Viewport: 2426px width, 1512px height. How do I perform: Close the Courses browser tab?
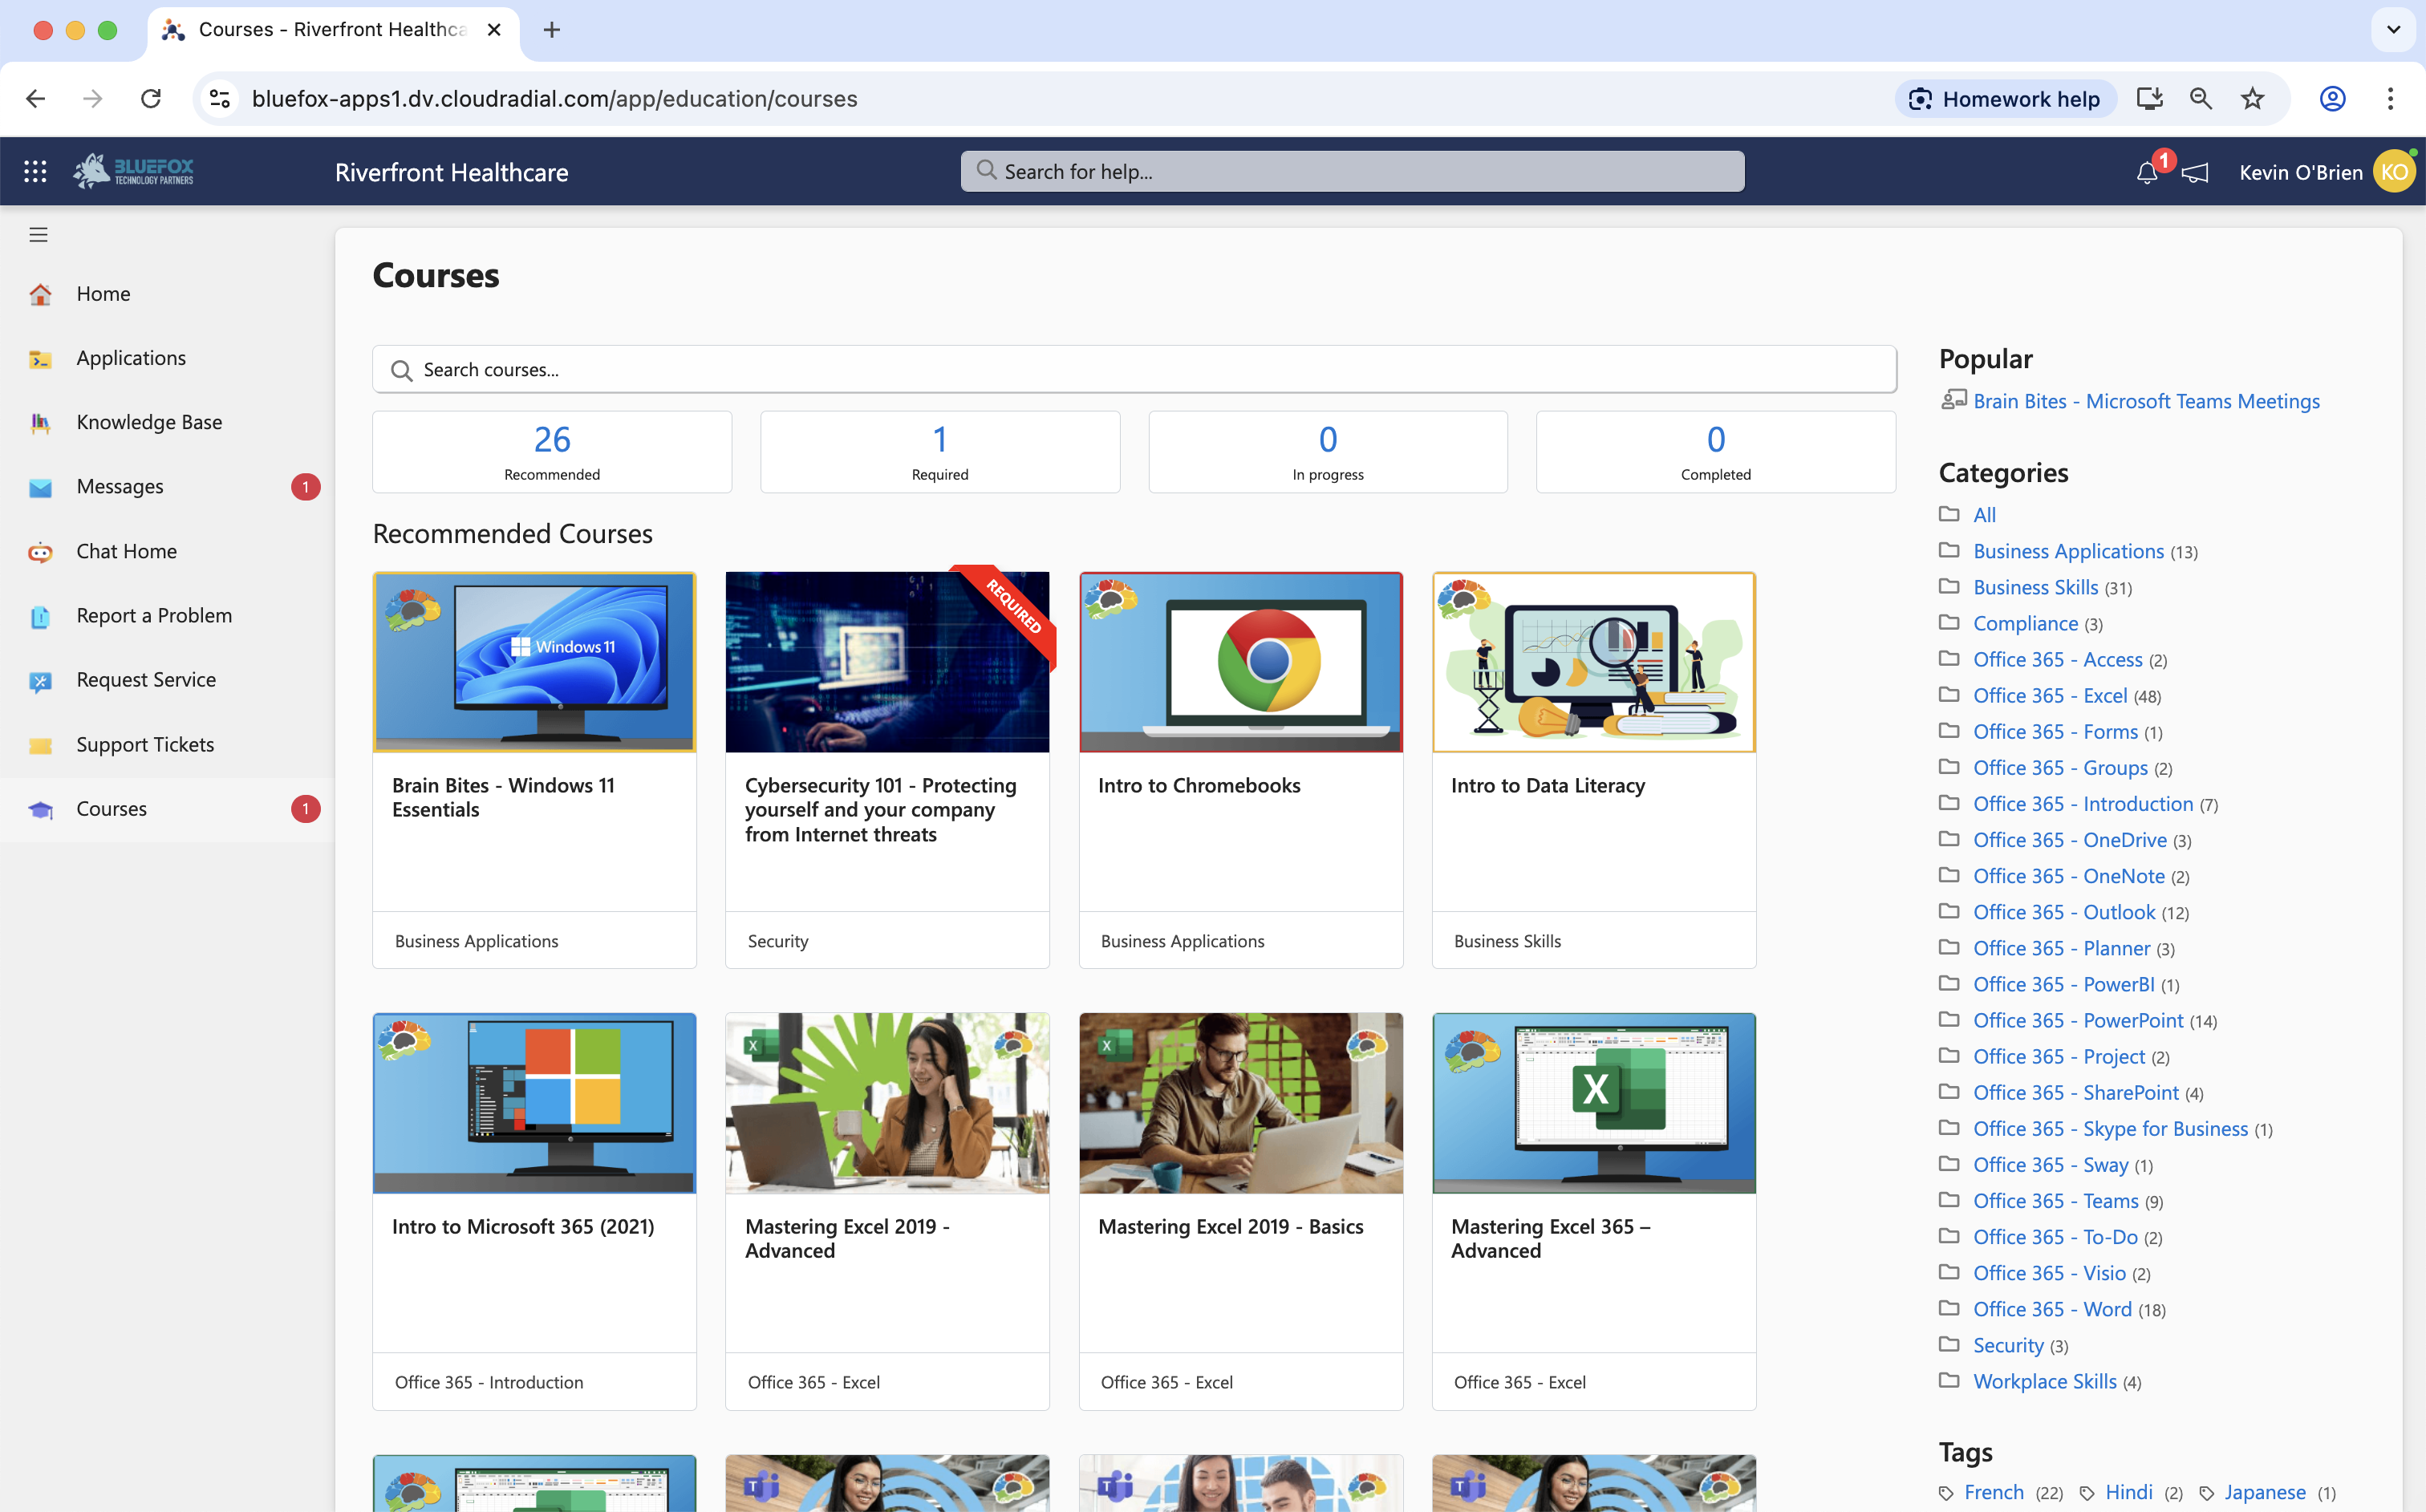click(x=494, y=30)
